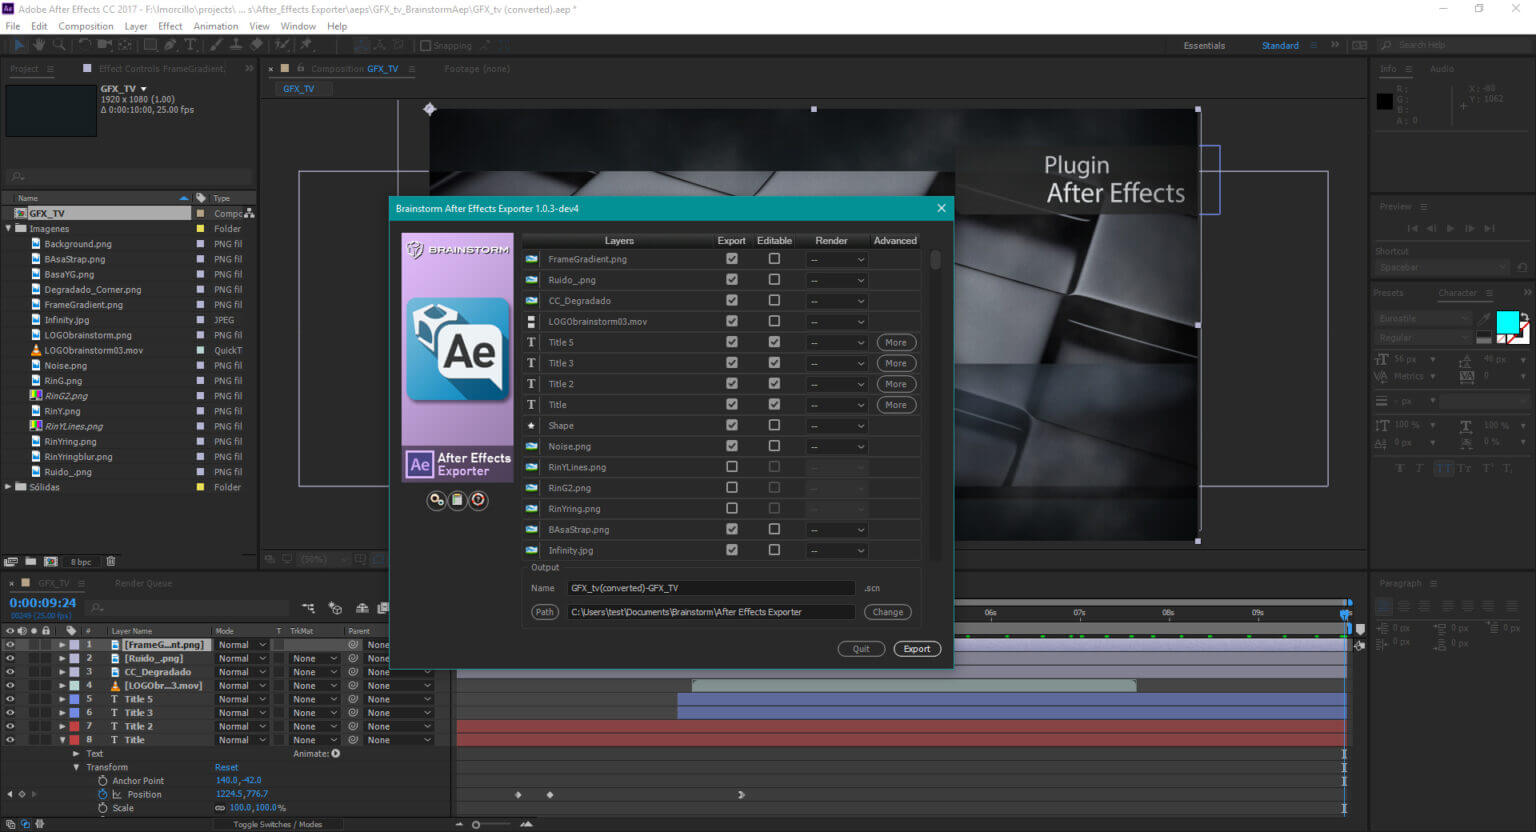Click the exporter help lifebuoy icon
Image resolution: width=1536 pixels, height=832 pixels.
tap(479, 500)
